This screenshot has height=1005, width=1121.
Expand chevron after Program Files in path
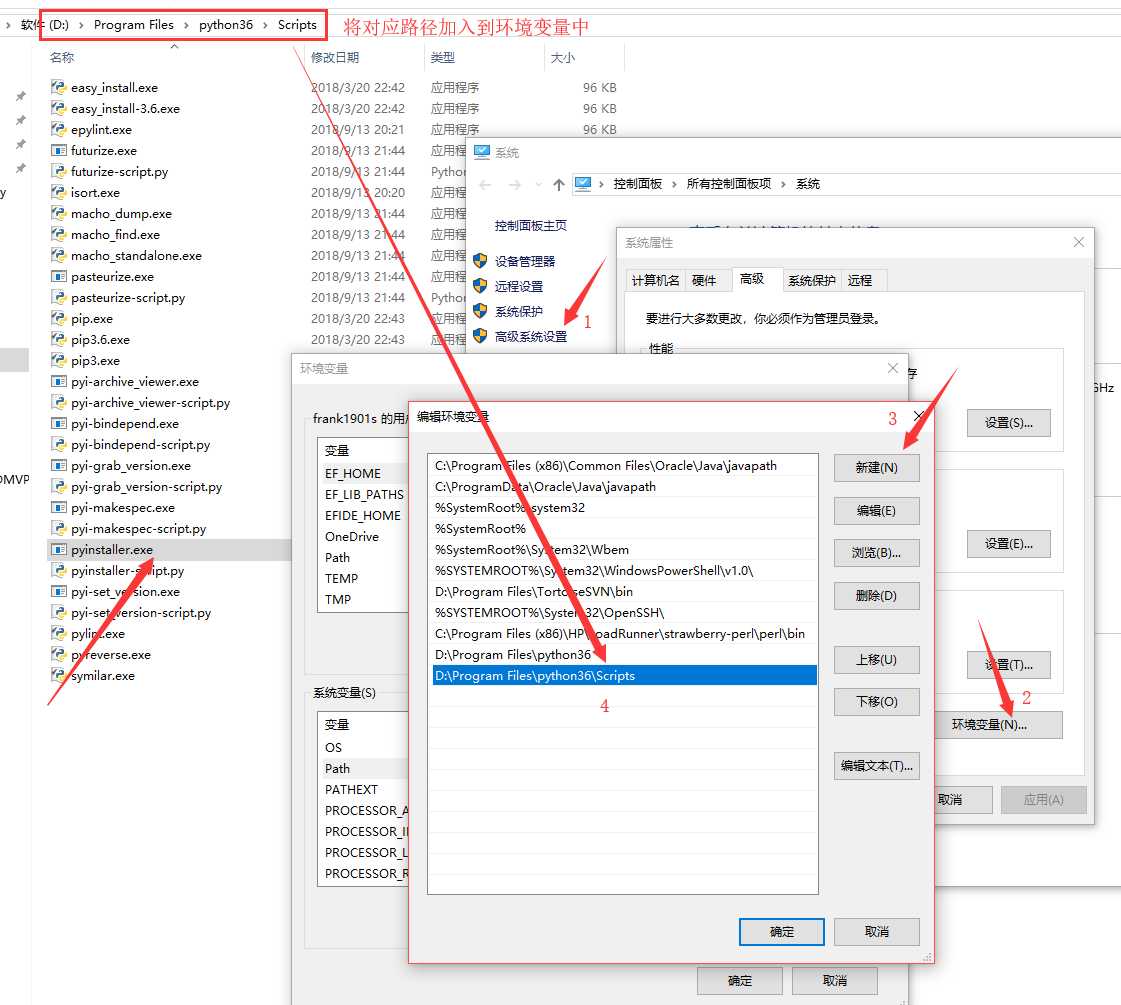click(186, 25)
